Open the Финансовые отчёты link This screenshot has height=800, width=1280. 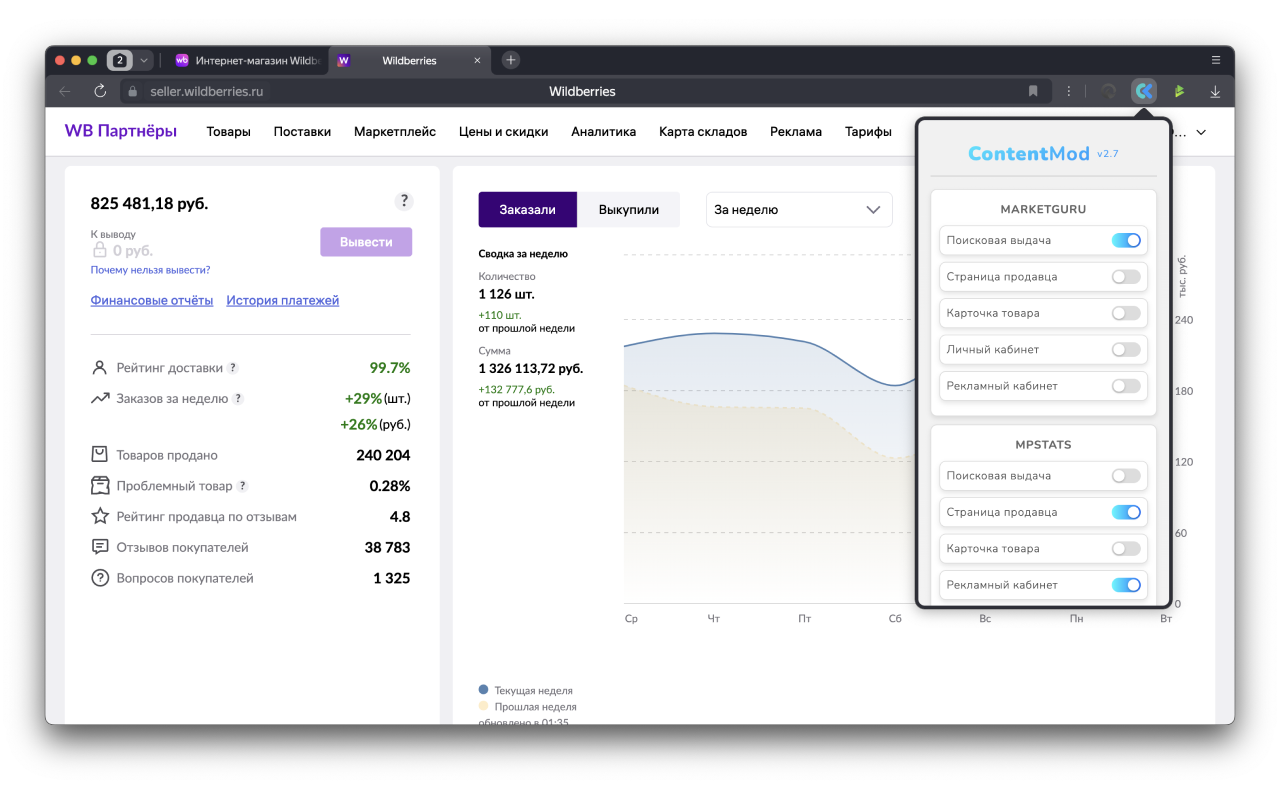pyautogui.click(x=152, y=300)
